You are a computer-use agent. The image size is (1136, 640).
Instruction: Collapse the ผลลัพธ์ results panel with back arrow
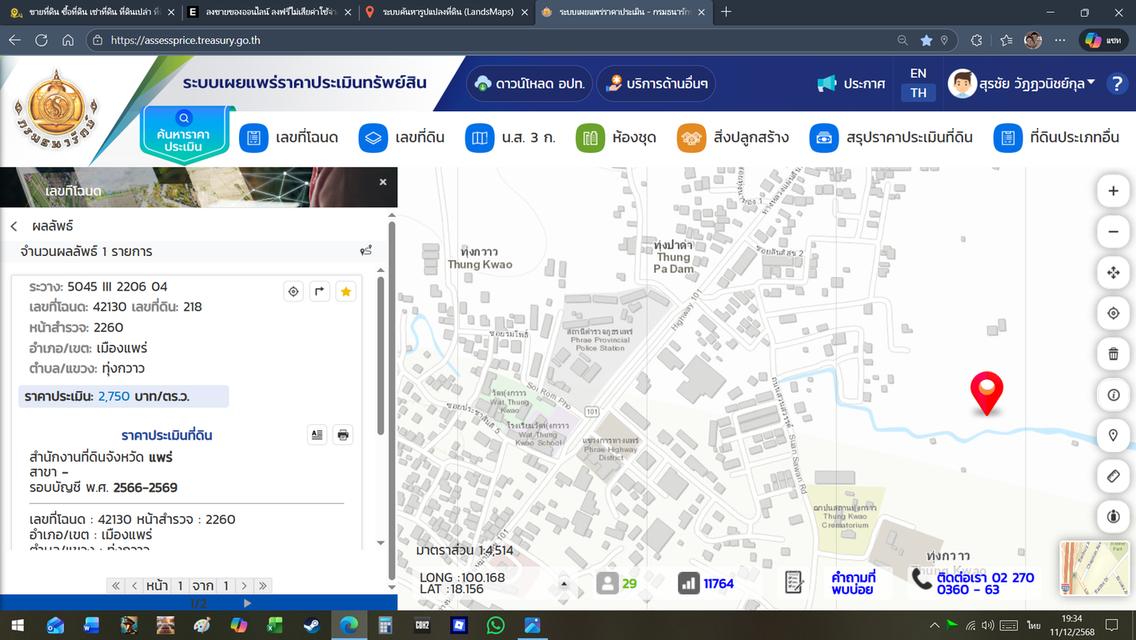14,225
